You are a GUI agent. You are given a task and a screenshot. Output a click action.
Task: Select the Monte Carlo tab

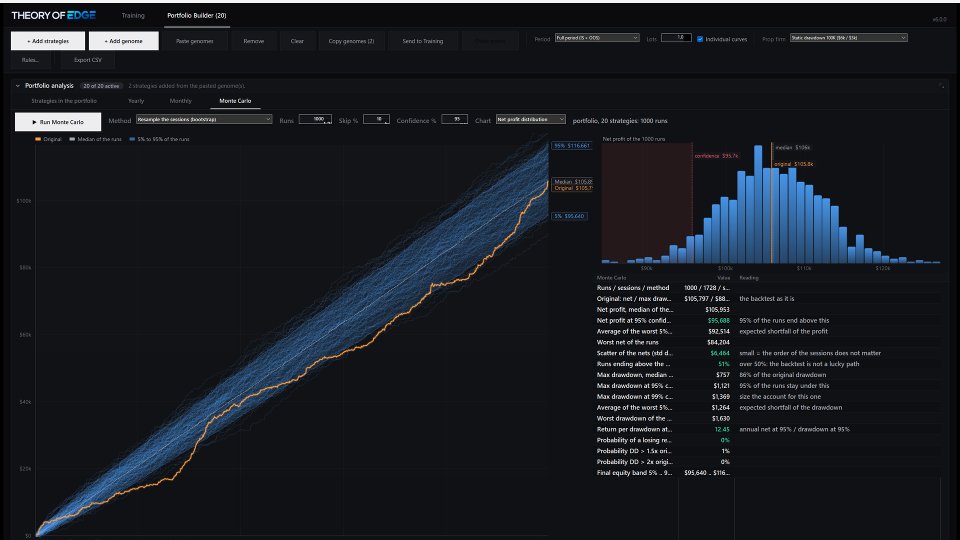235,101
